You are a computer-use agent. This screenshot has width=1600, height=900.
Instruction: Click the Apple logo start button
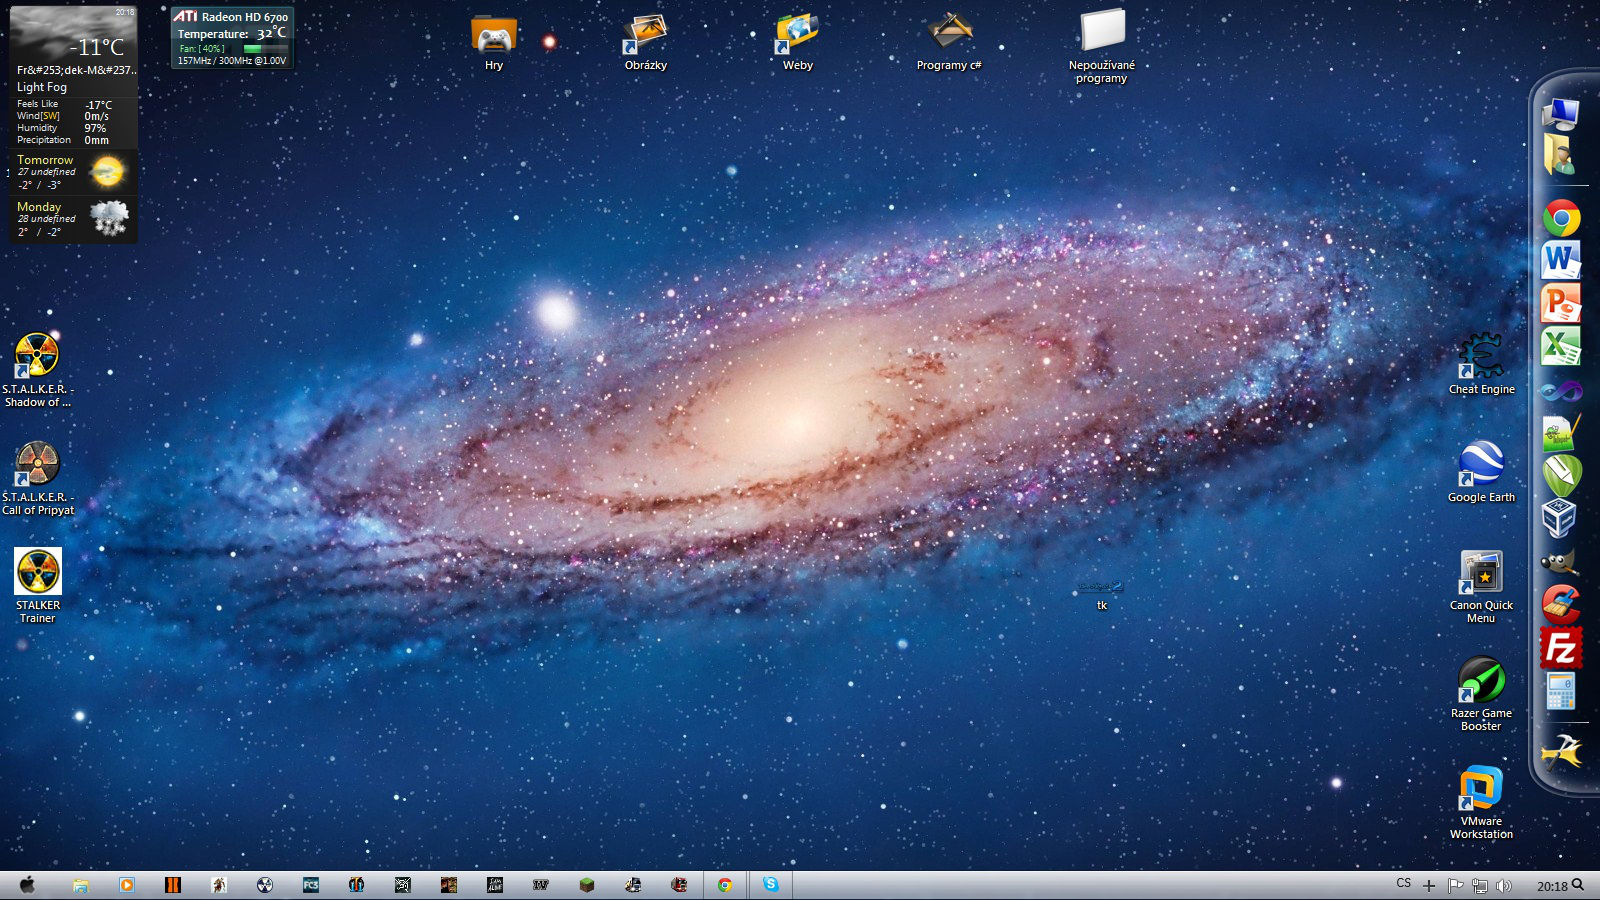click(x=27, y=885)
